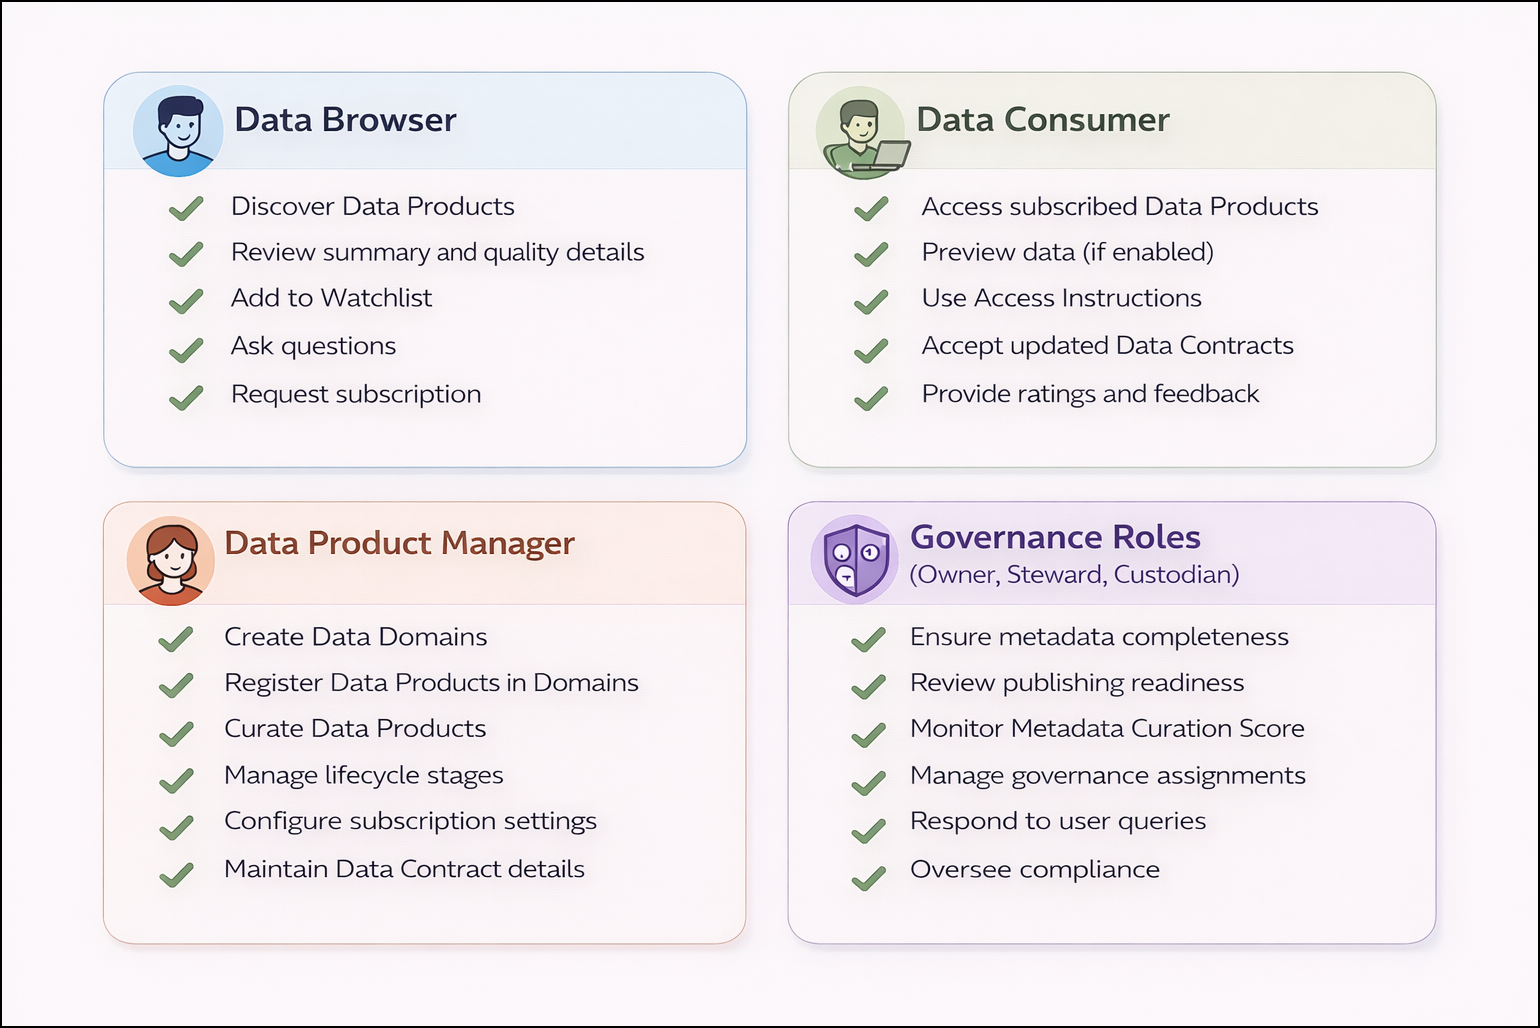
Task: Click Monitor Metadata Curation Score item
Action: tap(1107, 729)
